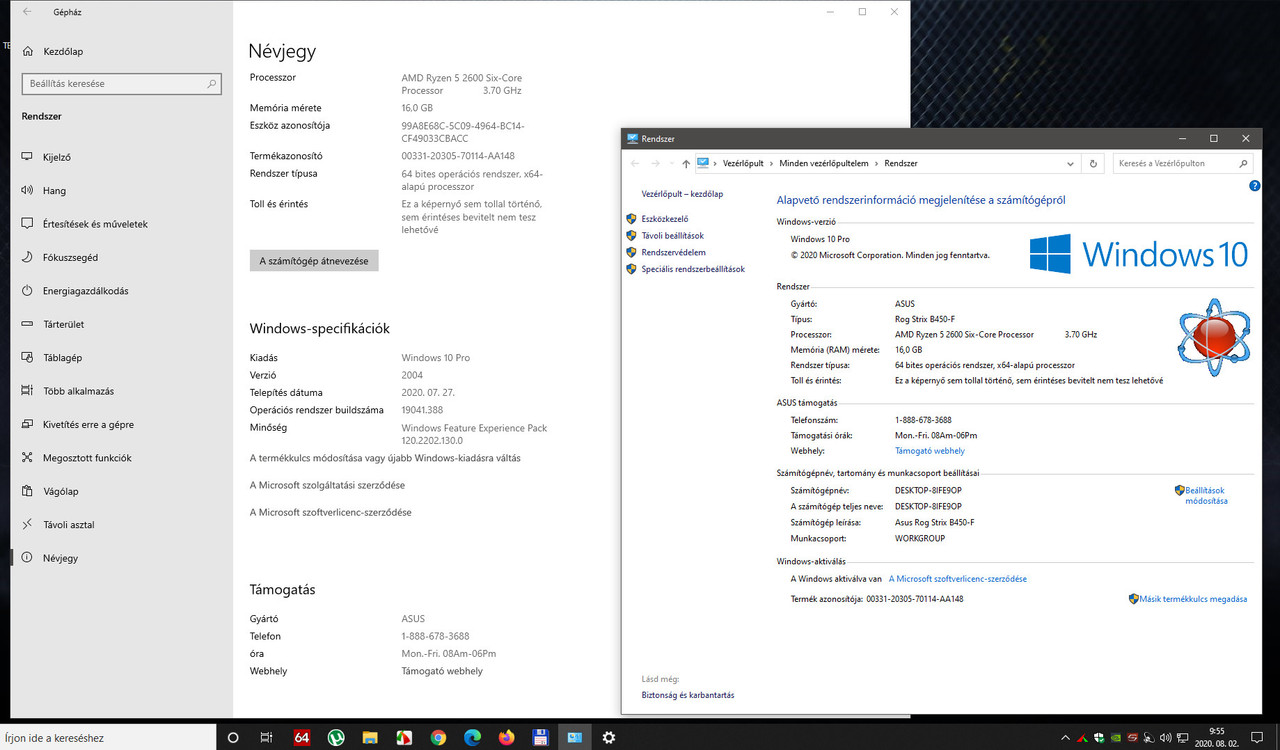
Task: Open Kivetítés erre a gépre
Action: 88,424
